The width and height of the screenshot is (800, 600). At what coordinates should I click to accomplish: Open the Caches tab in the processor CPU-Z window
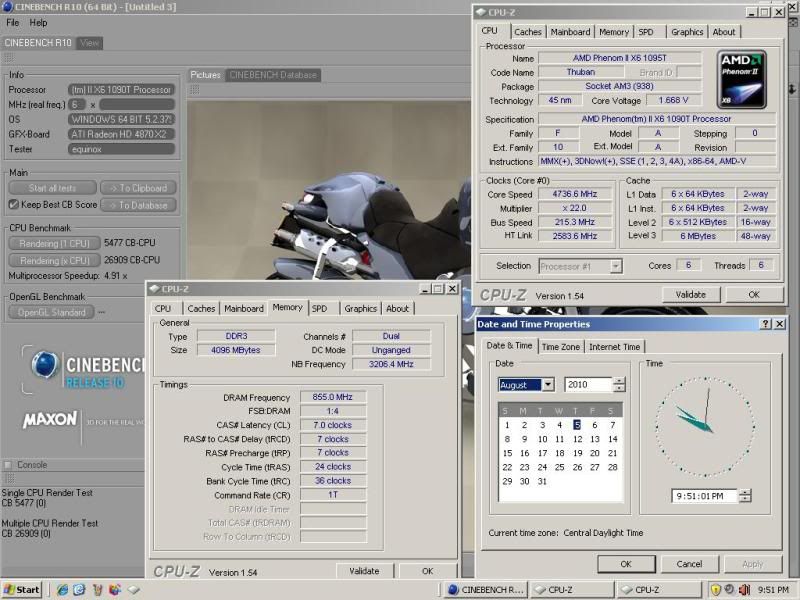pyautogui.click(x=528, y=32)
